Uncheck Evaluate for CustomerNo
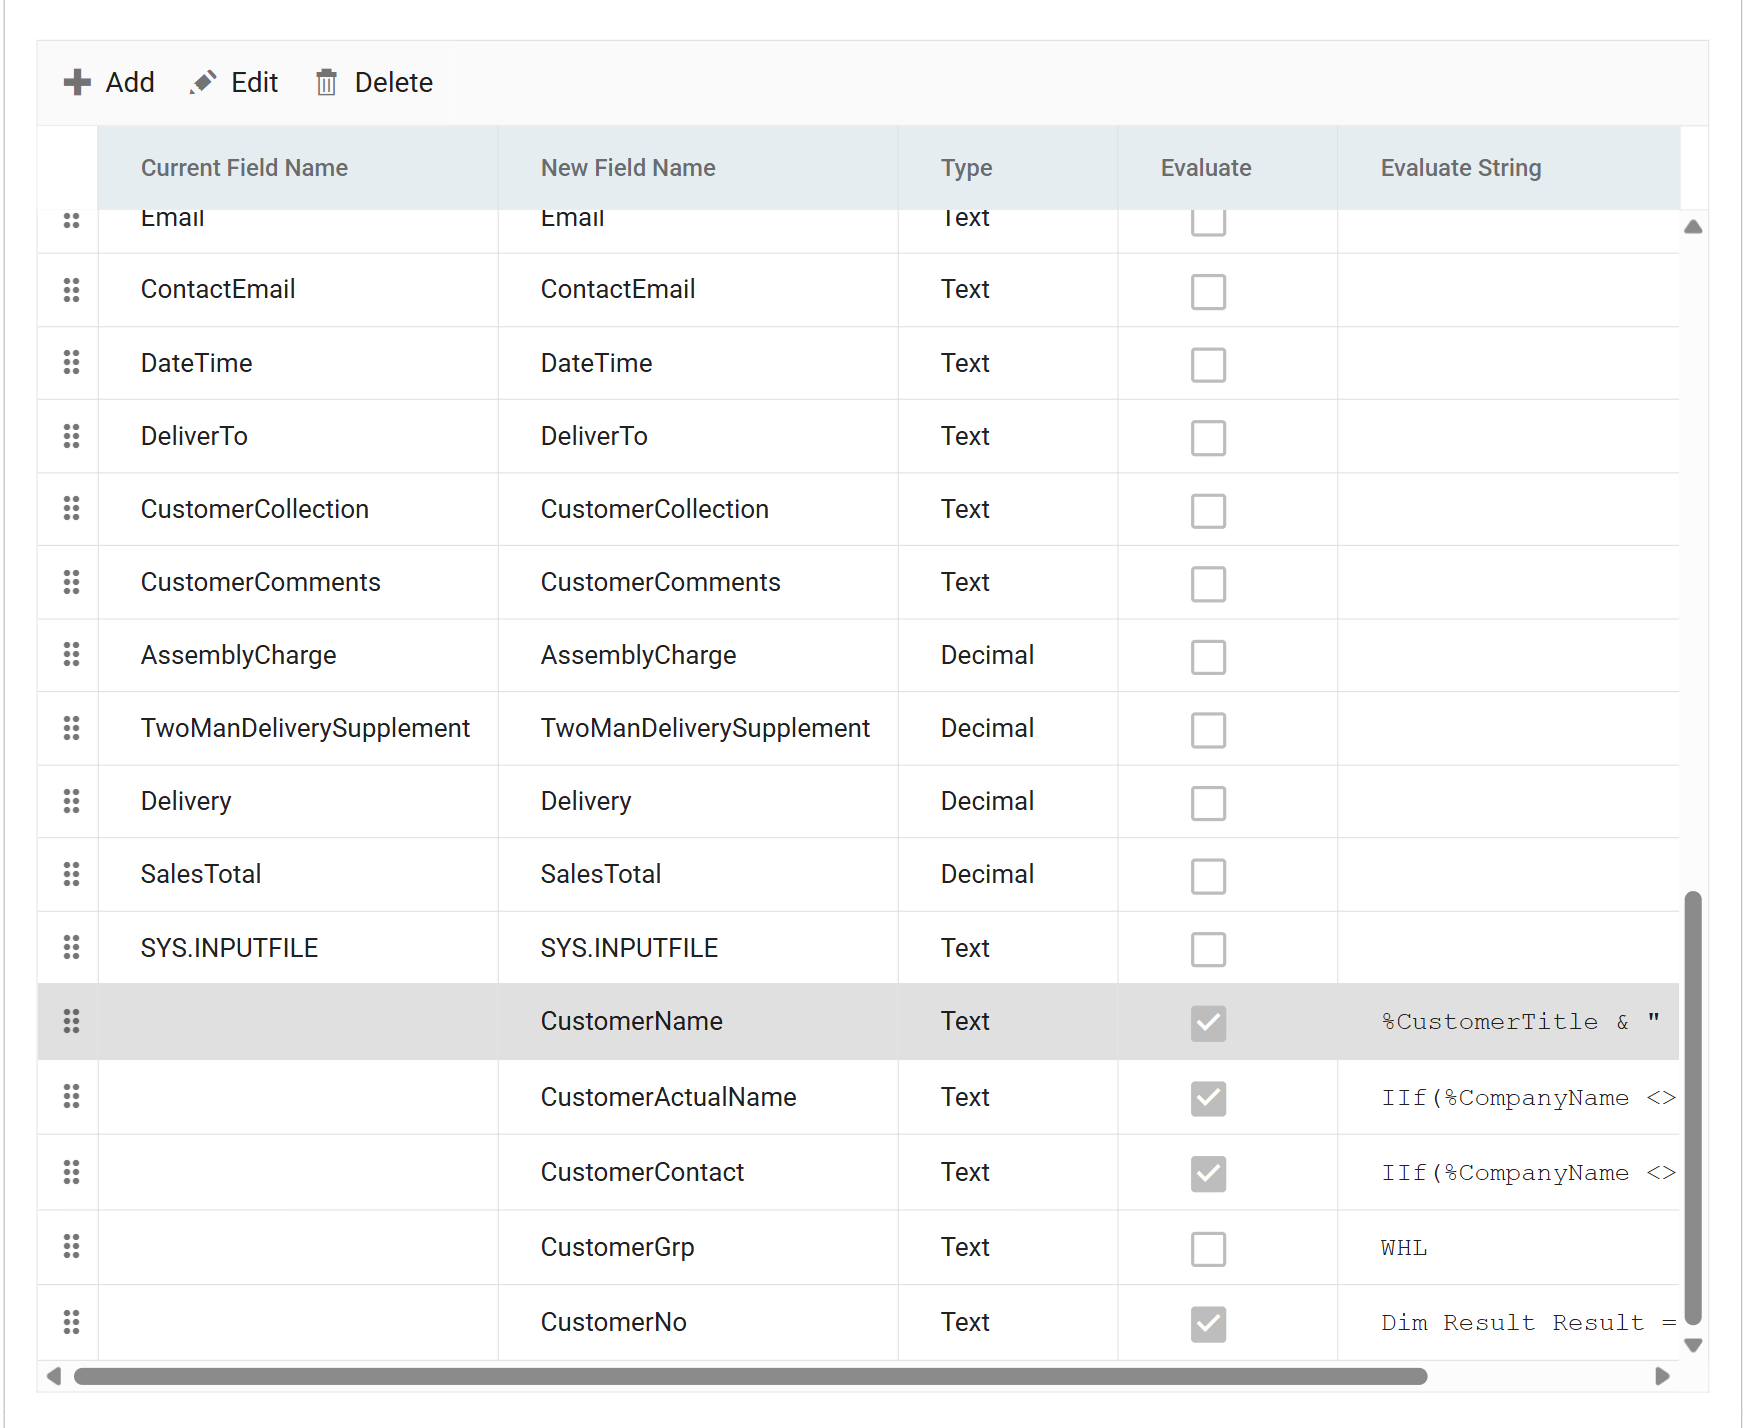Image resolution: width=1744 pixels, height=1428 pixels. click(x=1208, y=1324)
